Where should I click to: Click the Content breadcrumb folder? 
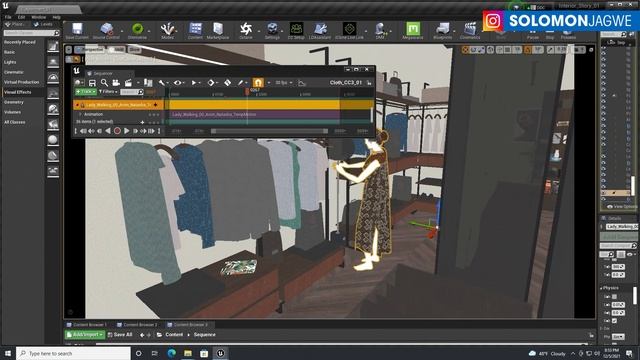[174, 335]
